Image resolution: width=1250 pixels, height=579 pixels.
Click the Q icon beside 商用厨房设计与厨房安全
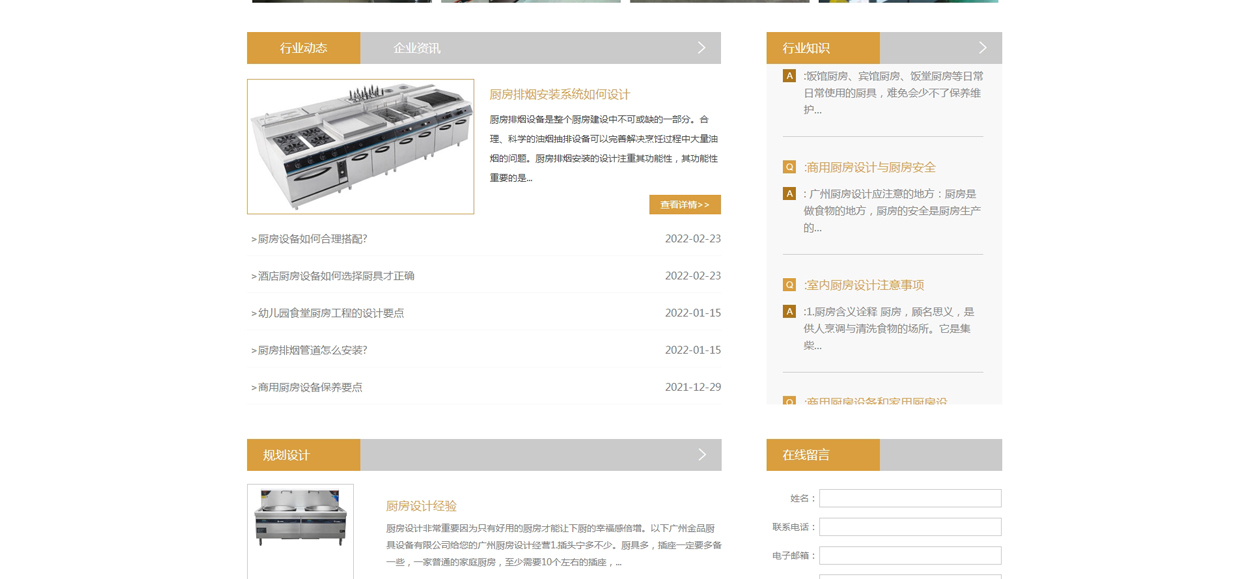tap(789, 167)
